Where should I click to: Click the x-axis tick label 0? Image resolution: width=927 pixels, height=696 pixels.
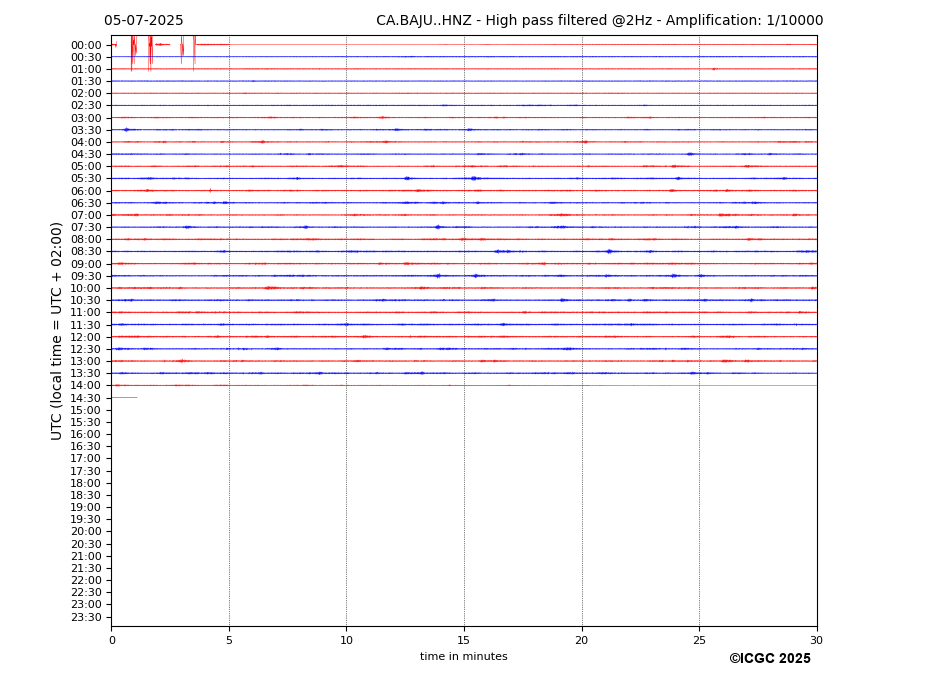(112, 640)
